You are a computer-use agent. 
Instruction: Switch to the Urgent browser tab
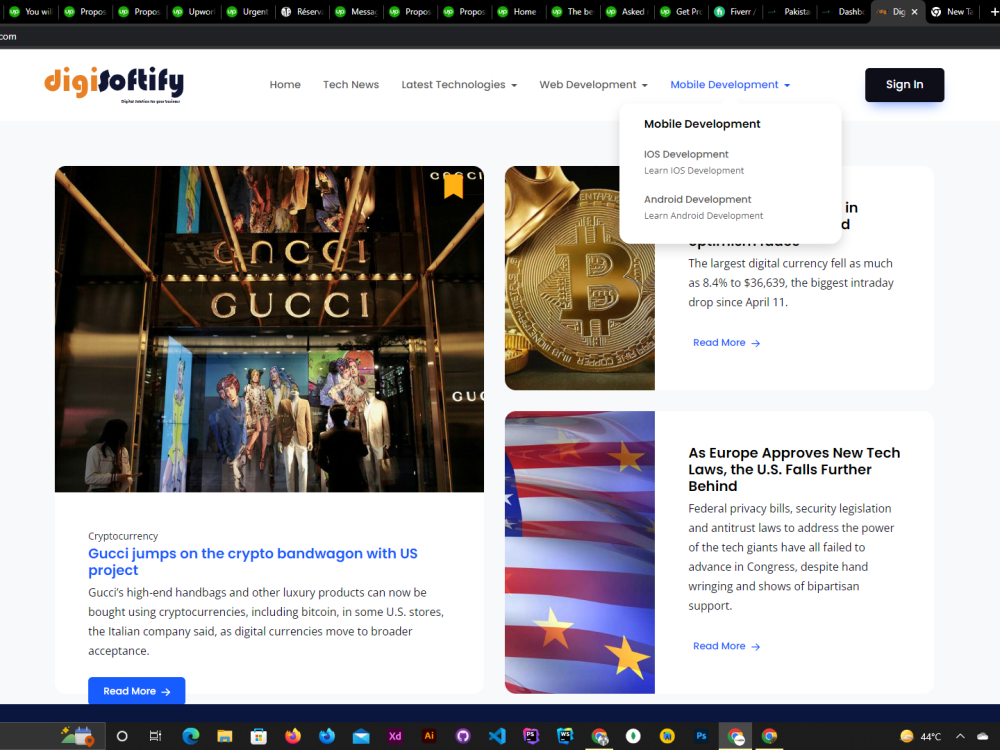click(248, 11)
